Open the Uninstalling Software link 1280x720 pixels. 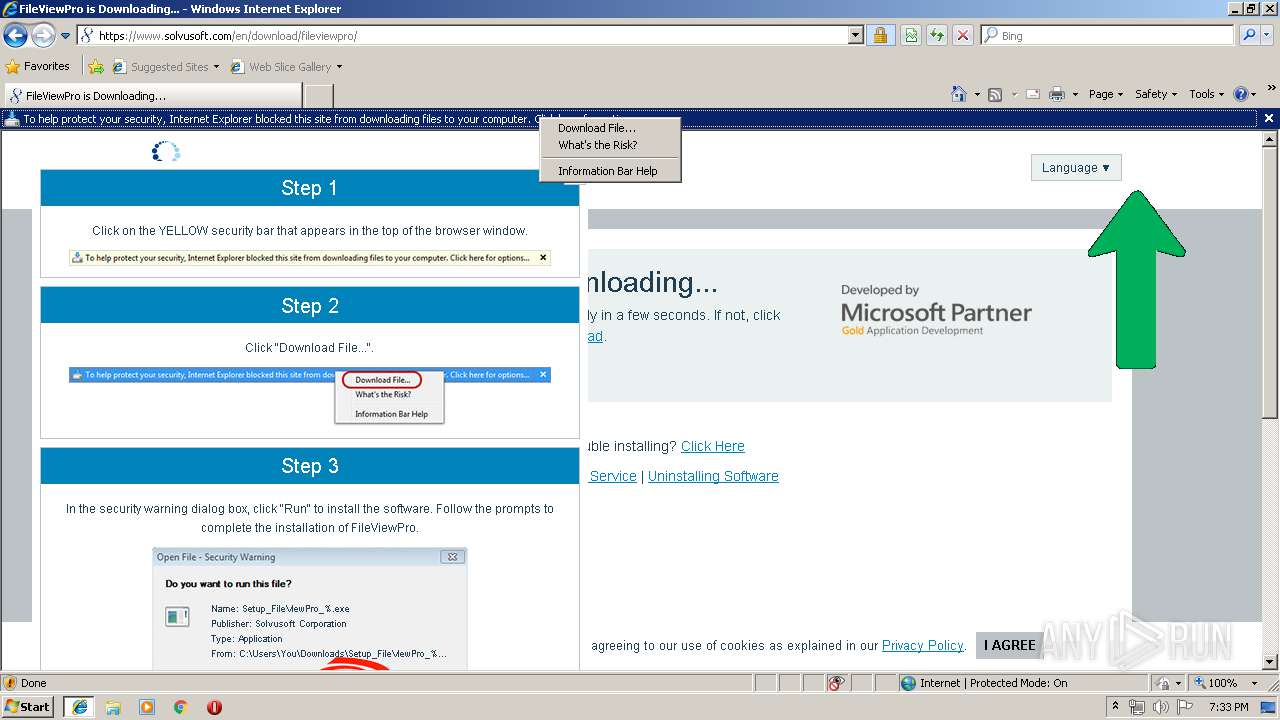(x=713, y=476)
